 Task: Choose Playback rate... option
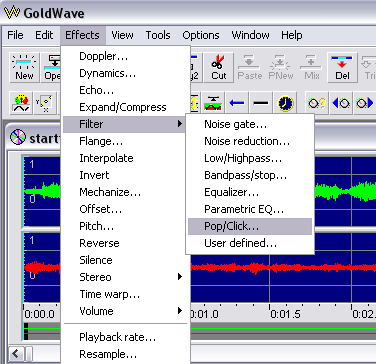click(124, 337)
